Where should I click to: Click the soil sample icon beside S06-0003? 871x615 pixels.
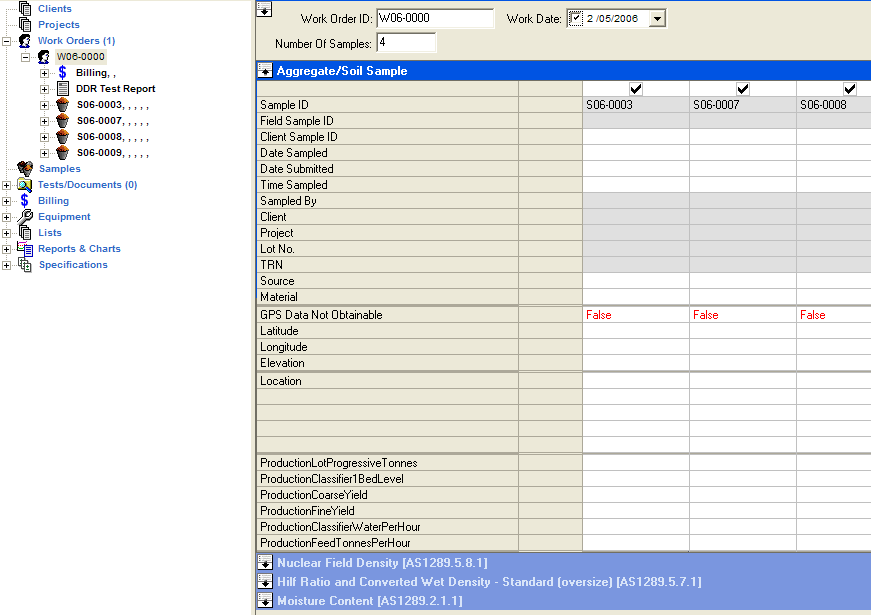click(62, 105)
